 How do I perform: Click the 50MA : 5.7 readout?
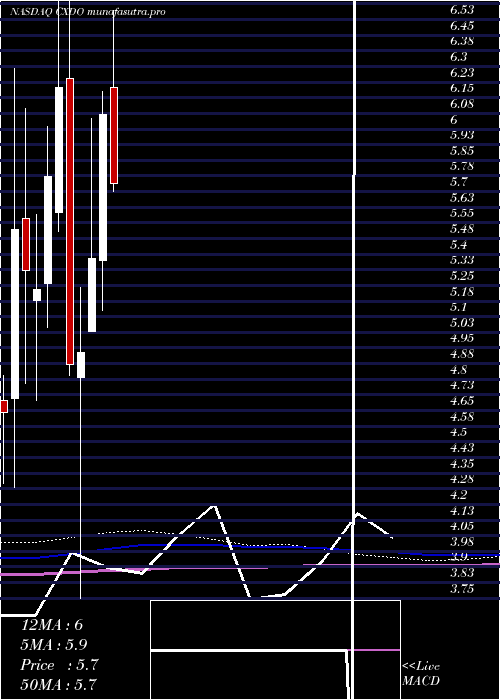pyautogui.click(x=59, y=684)
